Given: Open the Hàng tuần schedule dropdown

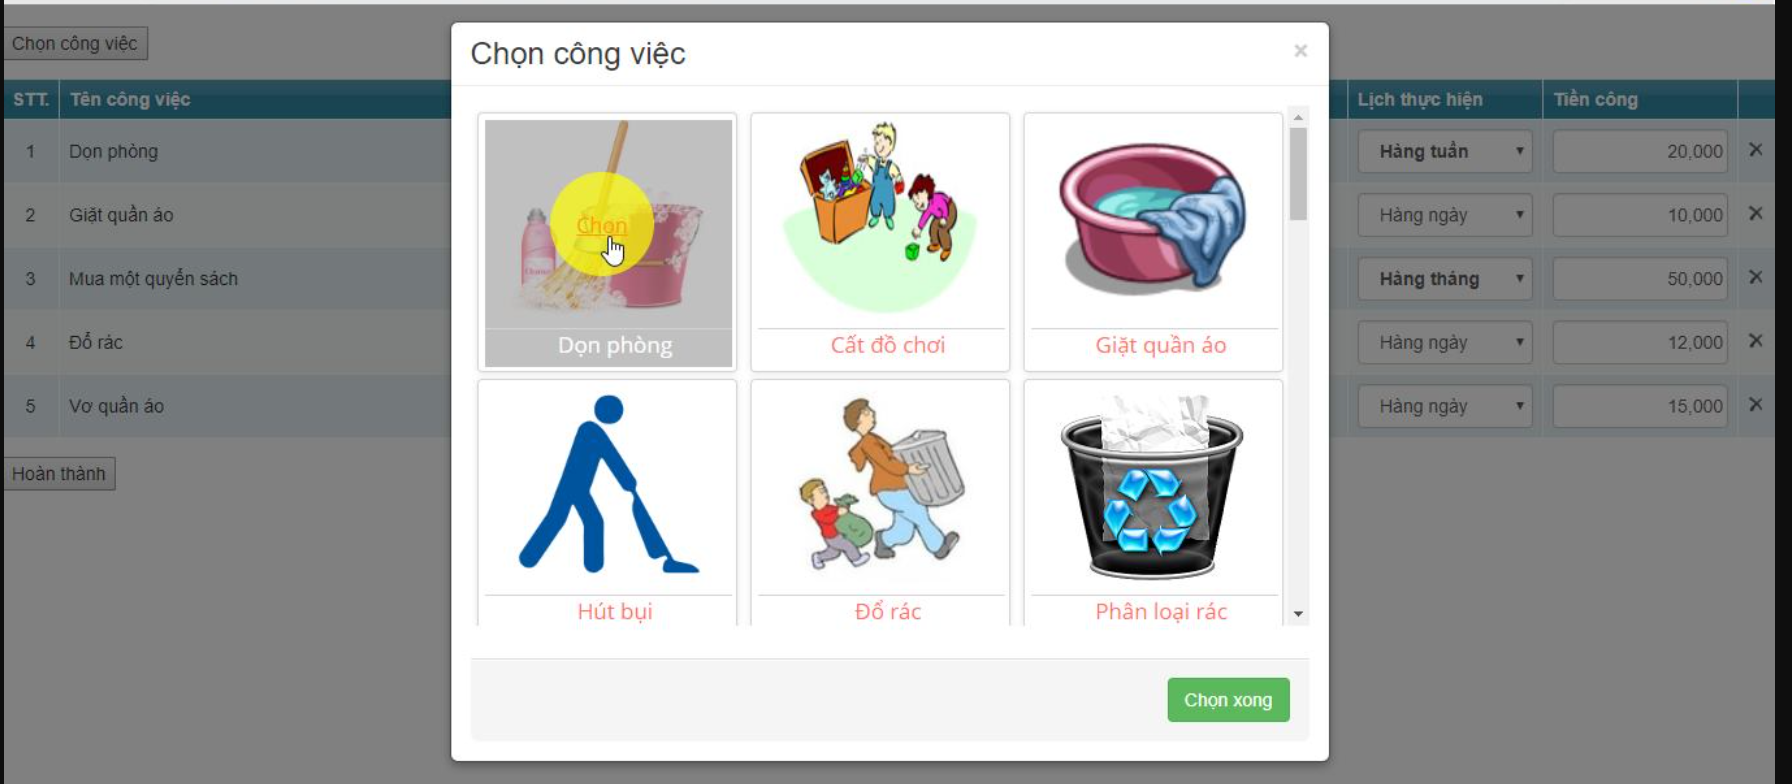Looking at the screenshot, I should (1444, 152).
